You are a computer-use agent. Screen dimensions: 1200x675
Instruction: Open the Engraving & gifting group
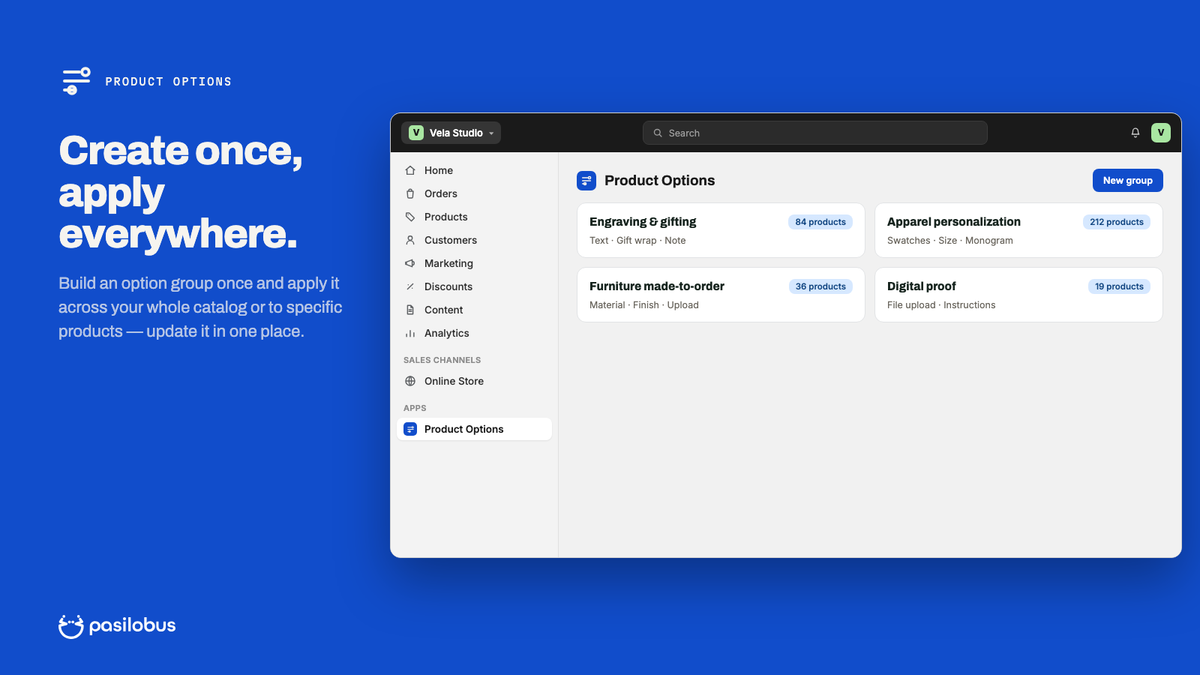pos(721,231)
